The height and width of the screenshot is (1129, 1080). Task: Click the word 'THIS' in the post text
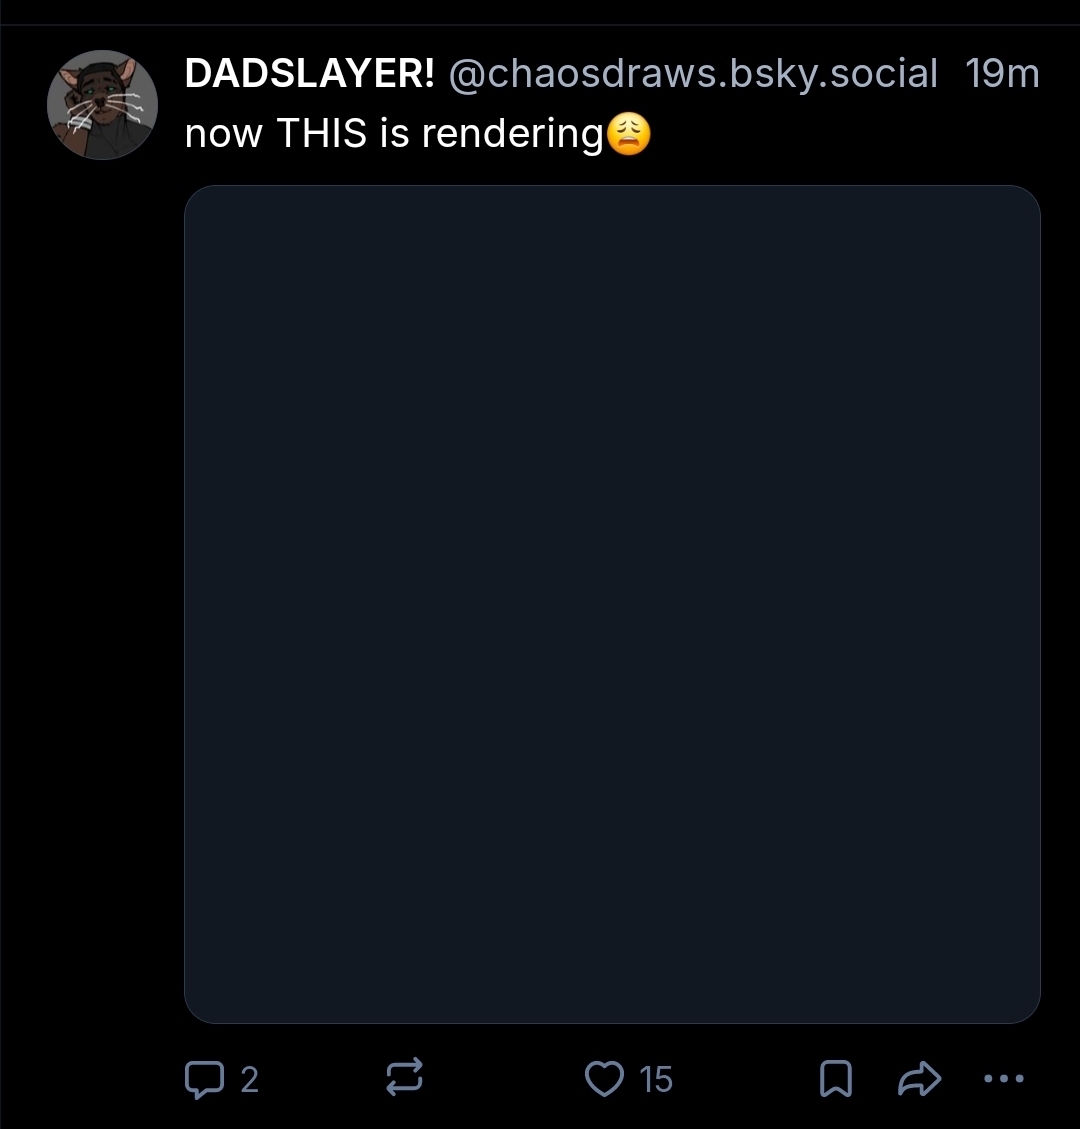321,134
